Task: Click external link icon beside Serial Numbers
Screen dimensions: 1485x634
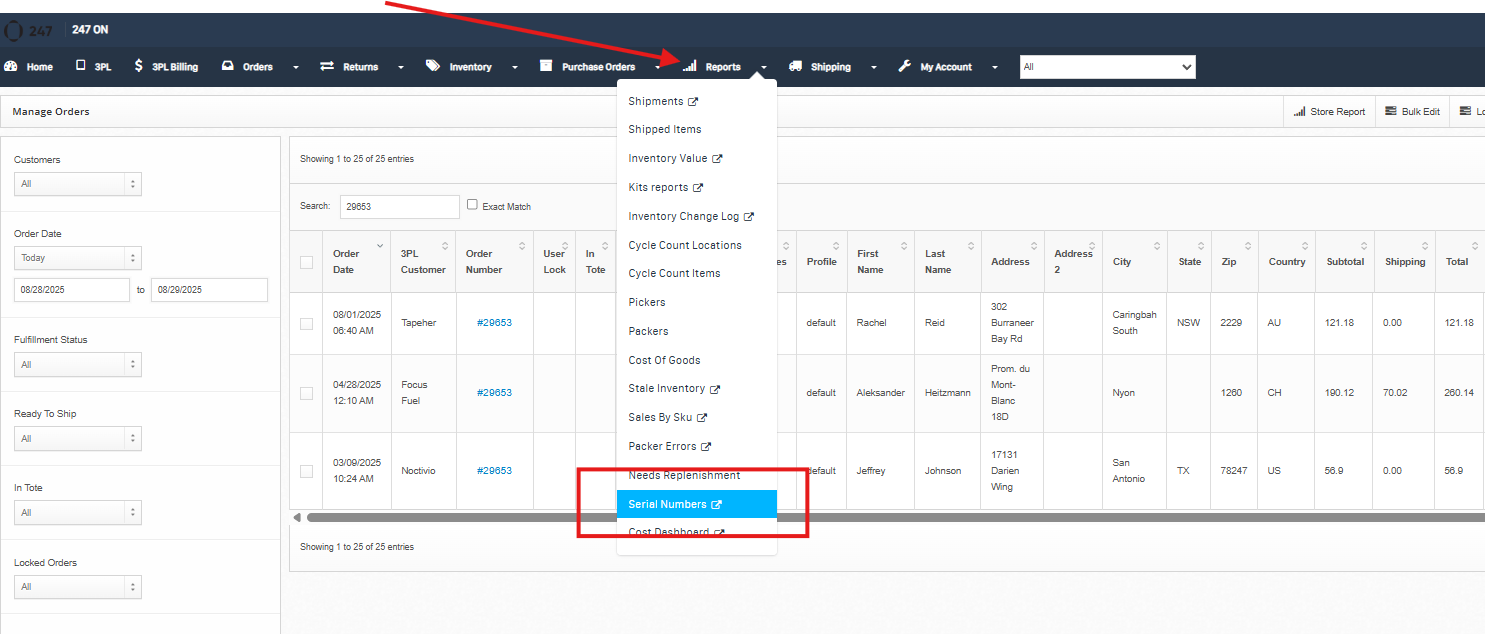Action: (716, 505)
